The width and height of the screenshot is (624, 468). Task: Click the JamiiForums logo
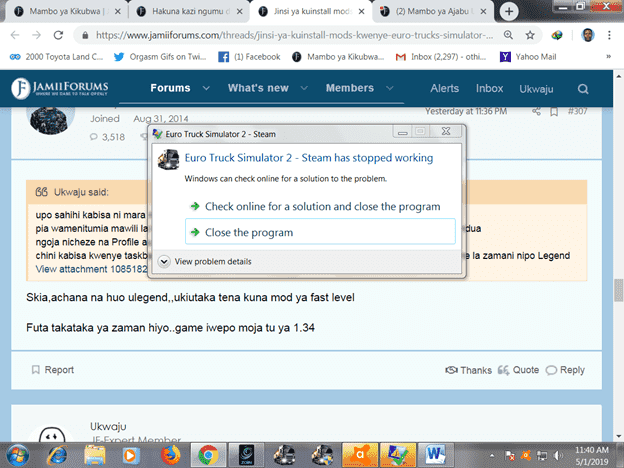[x=60, y=88]
